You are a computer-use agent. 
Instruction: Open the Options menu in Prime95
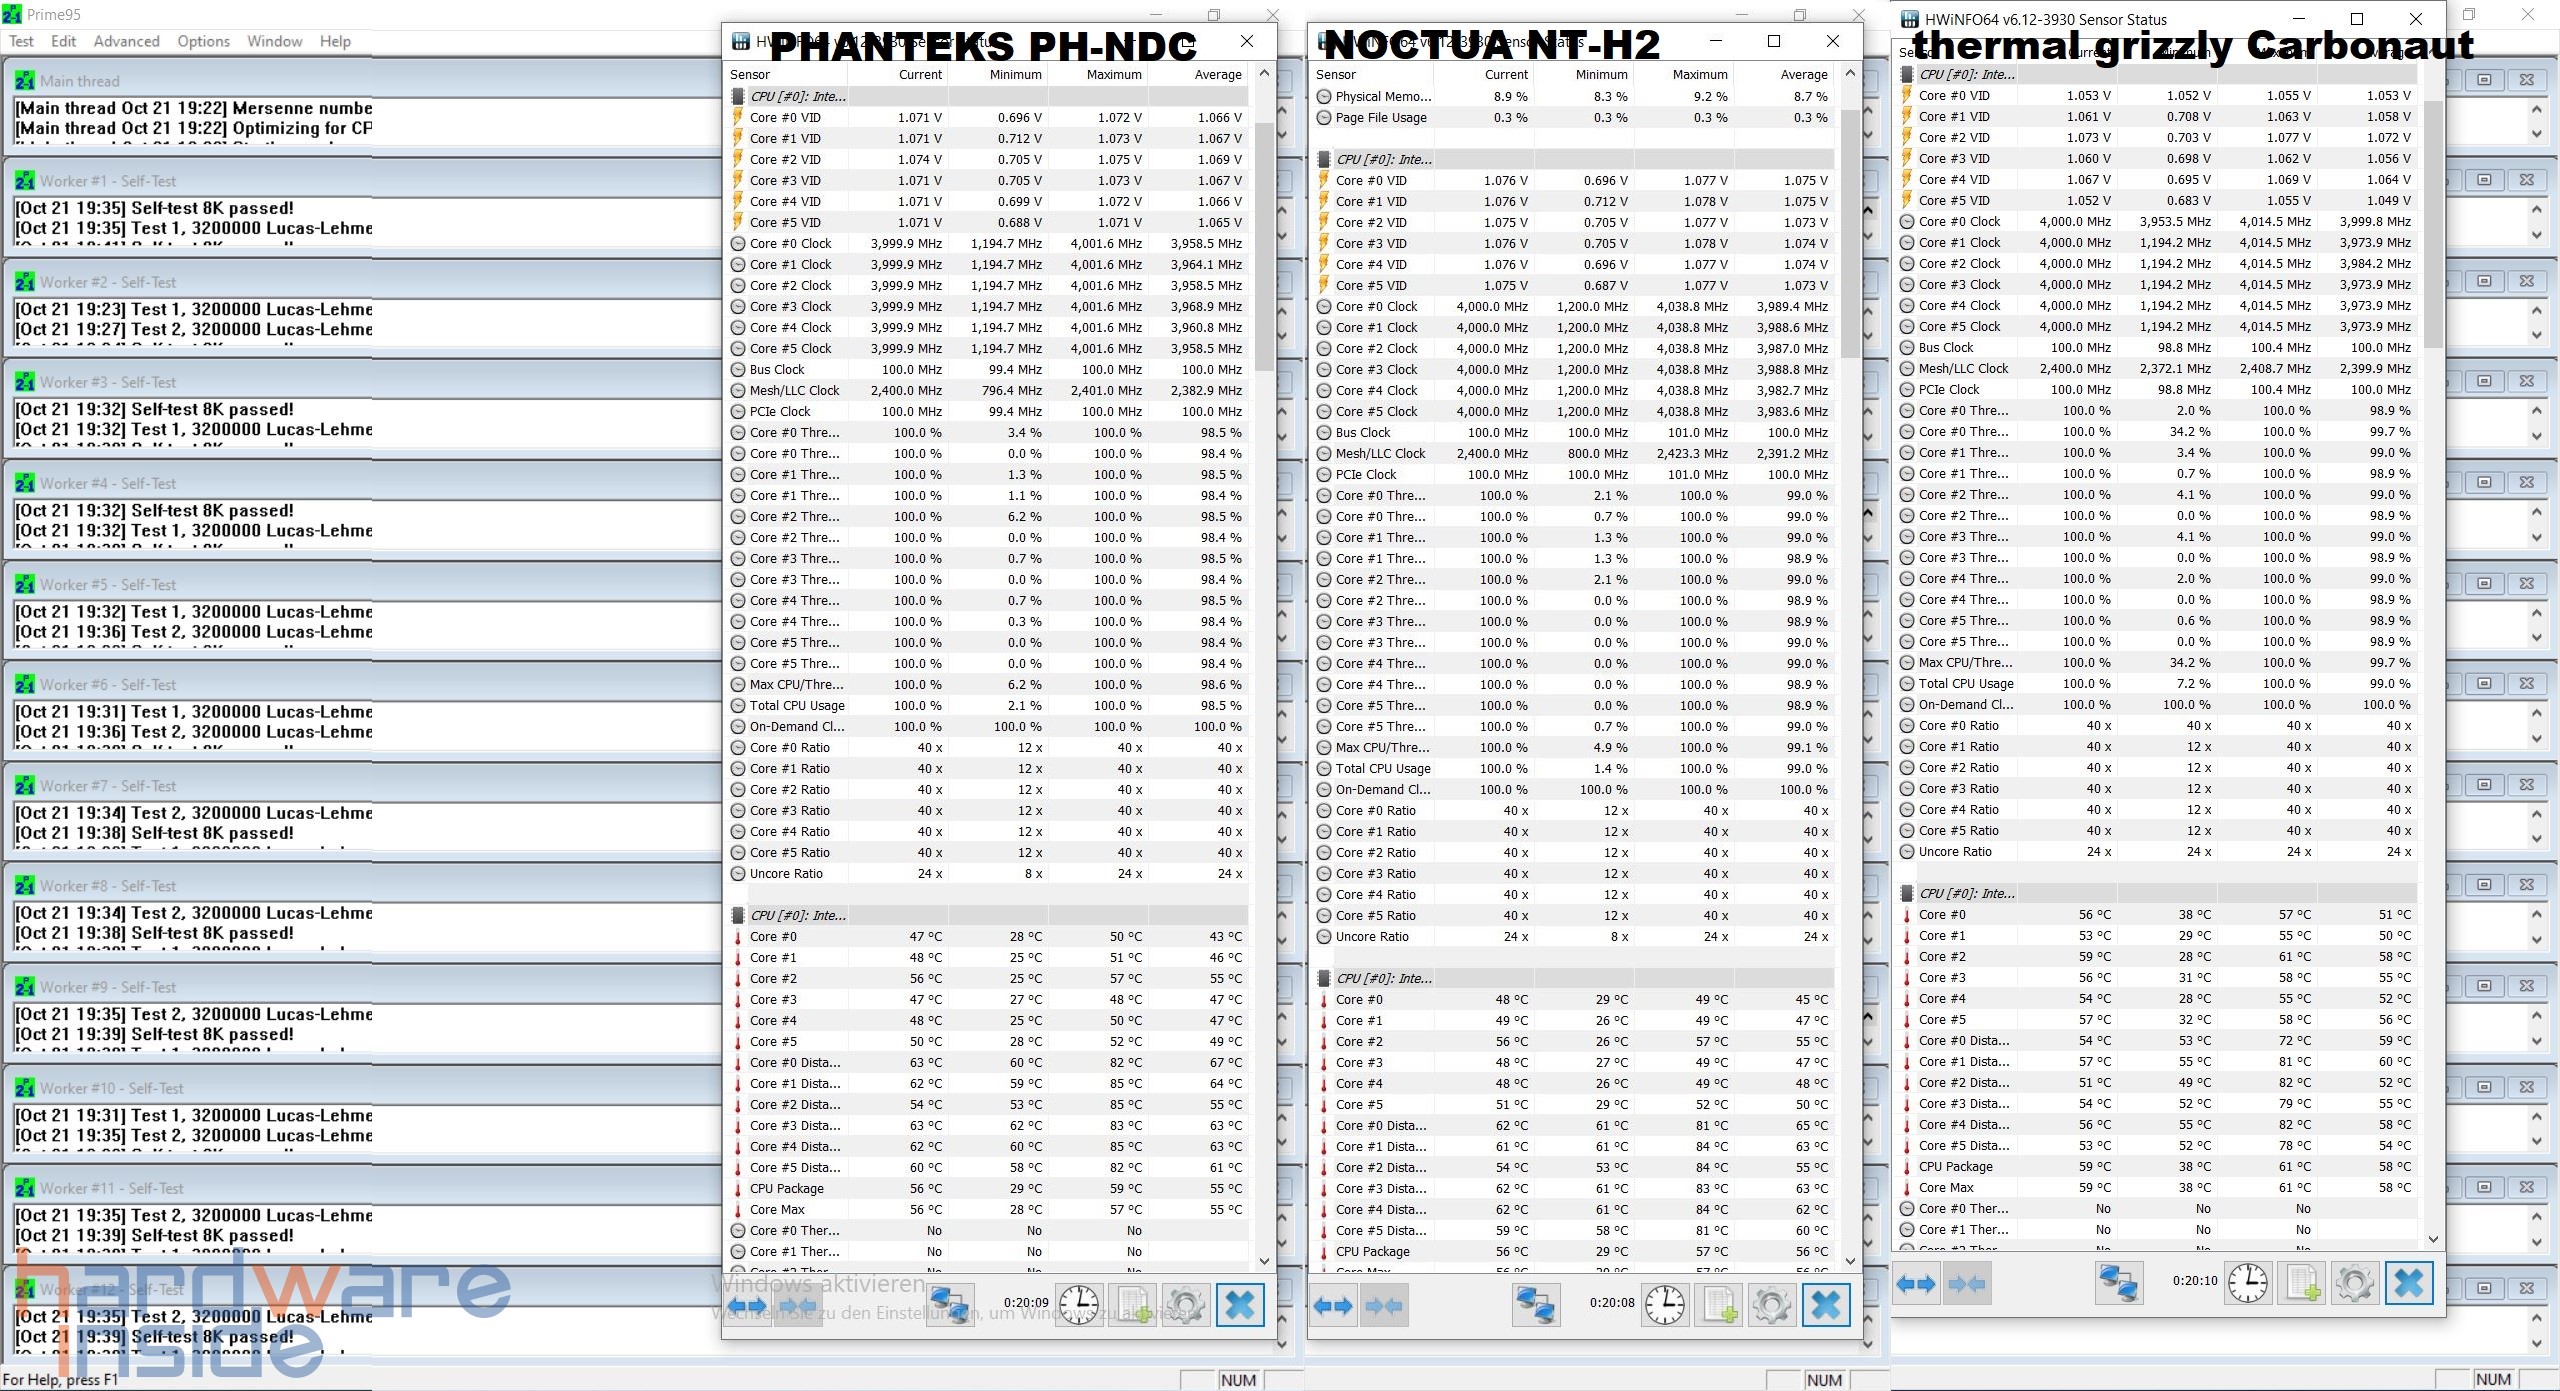(203, 41)
